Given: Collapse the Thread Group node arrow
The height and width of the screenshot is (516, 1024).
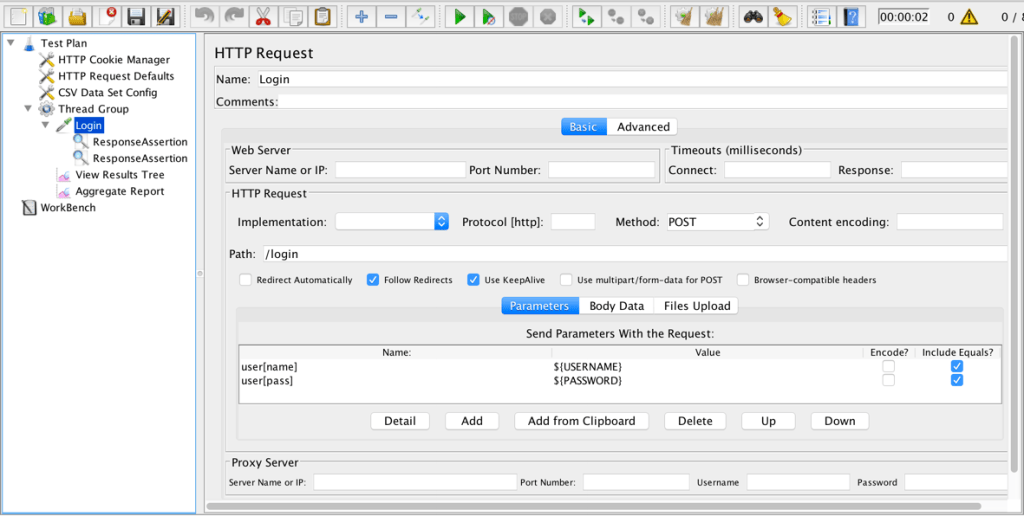Looking at the screenshot, I should [x=28, y=108].
